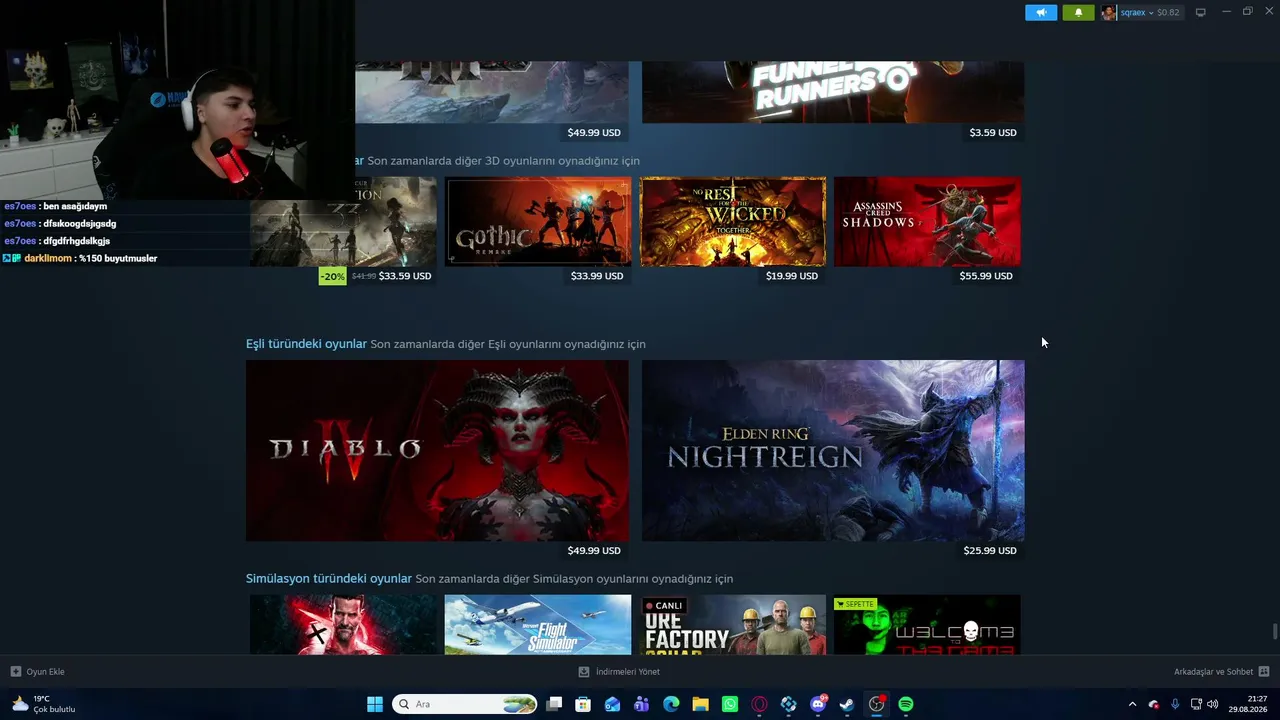Viewport: 1280px width, 720px height.
Task: Open the Funnel Runners game capsule
Action: point(833,92)
